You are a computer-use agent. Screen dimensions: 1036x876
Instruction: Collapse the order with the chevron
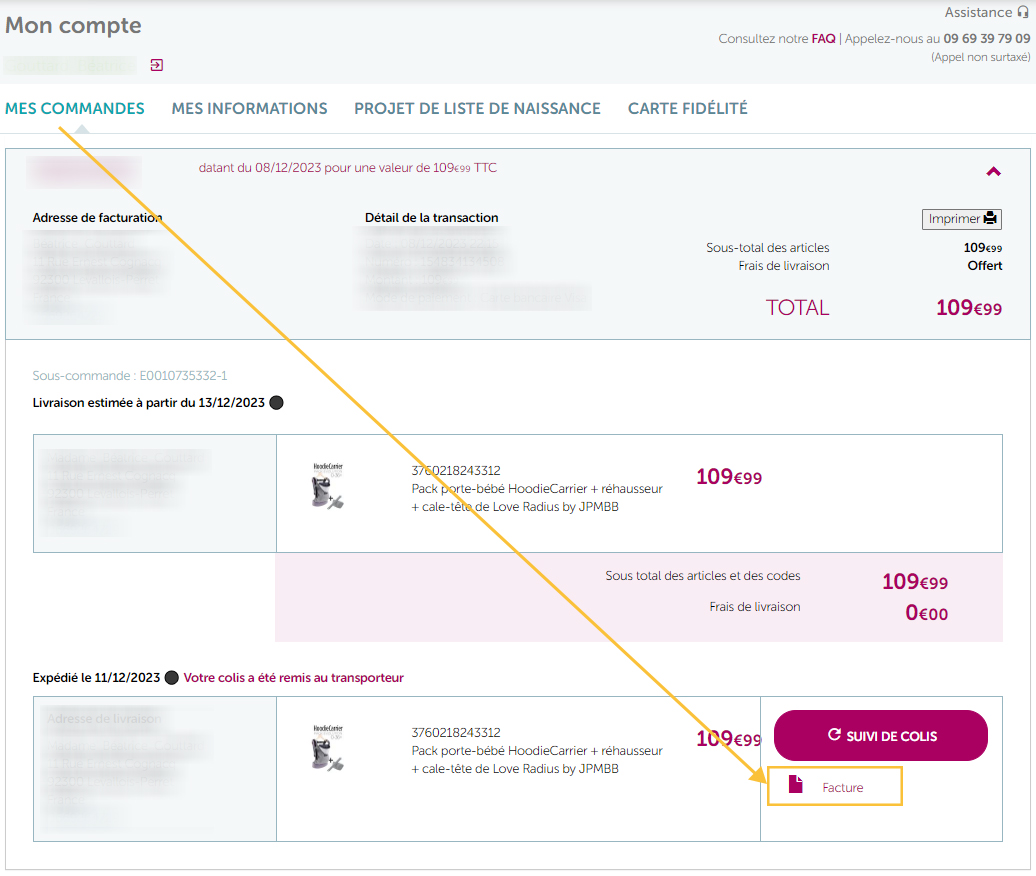pyautogui.click(x=993, y=172)
